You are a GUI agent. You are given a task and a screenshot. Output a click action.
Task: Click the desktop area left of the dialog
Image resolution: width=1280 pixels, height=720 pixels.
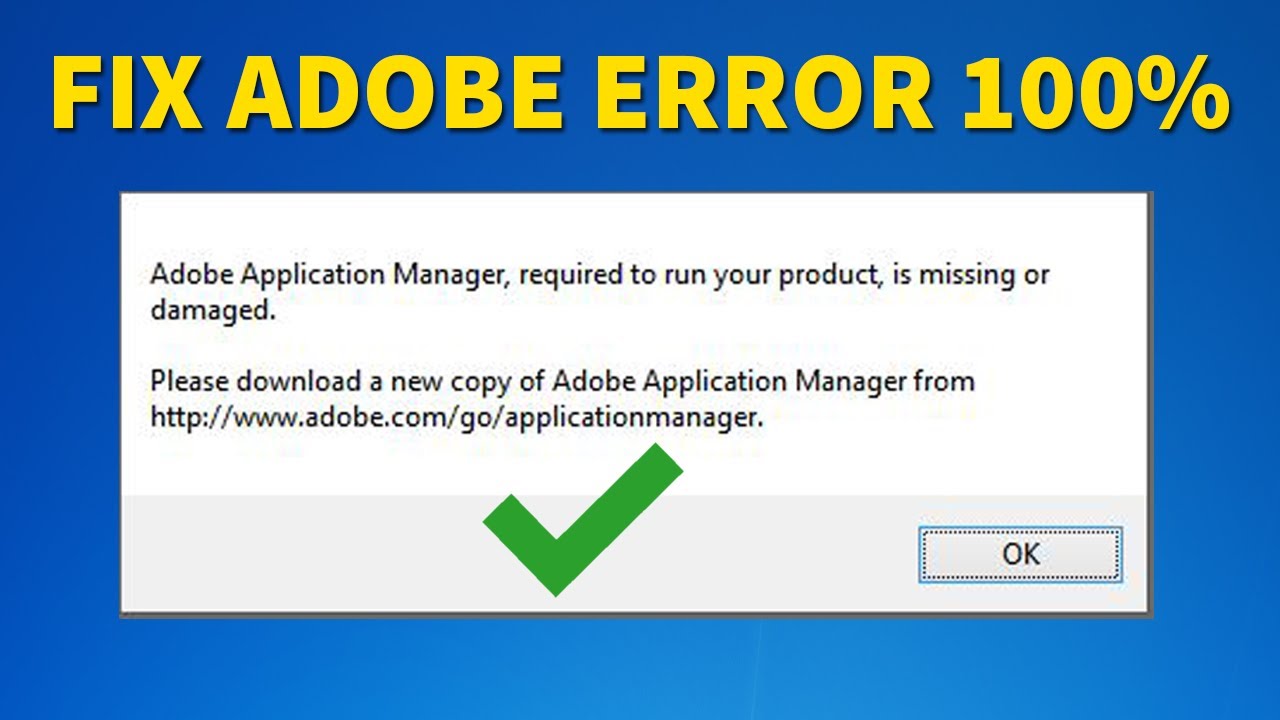[x=60, y=400]
